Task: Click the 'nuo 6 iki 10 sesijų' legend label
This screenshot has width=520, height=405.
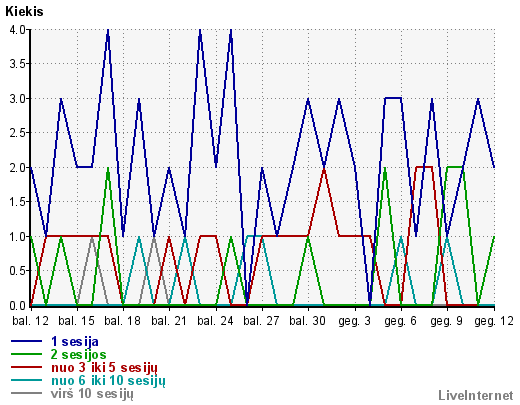Action: coord(108,381)
